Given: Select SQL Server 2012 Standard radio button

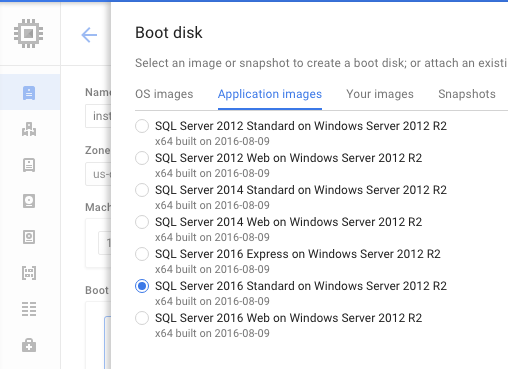Looking at the screenshot, I should 142,126.
